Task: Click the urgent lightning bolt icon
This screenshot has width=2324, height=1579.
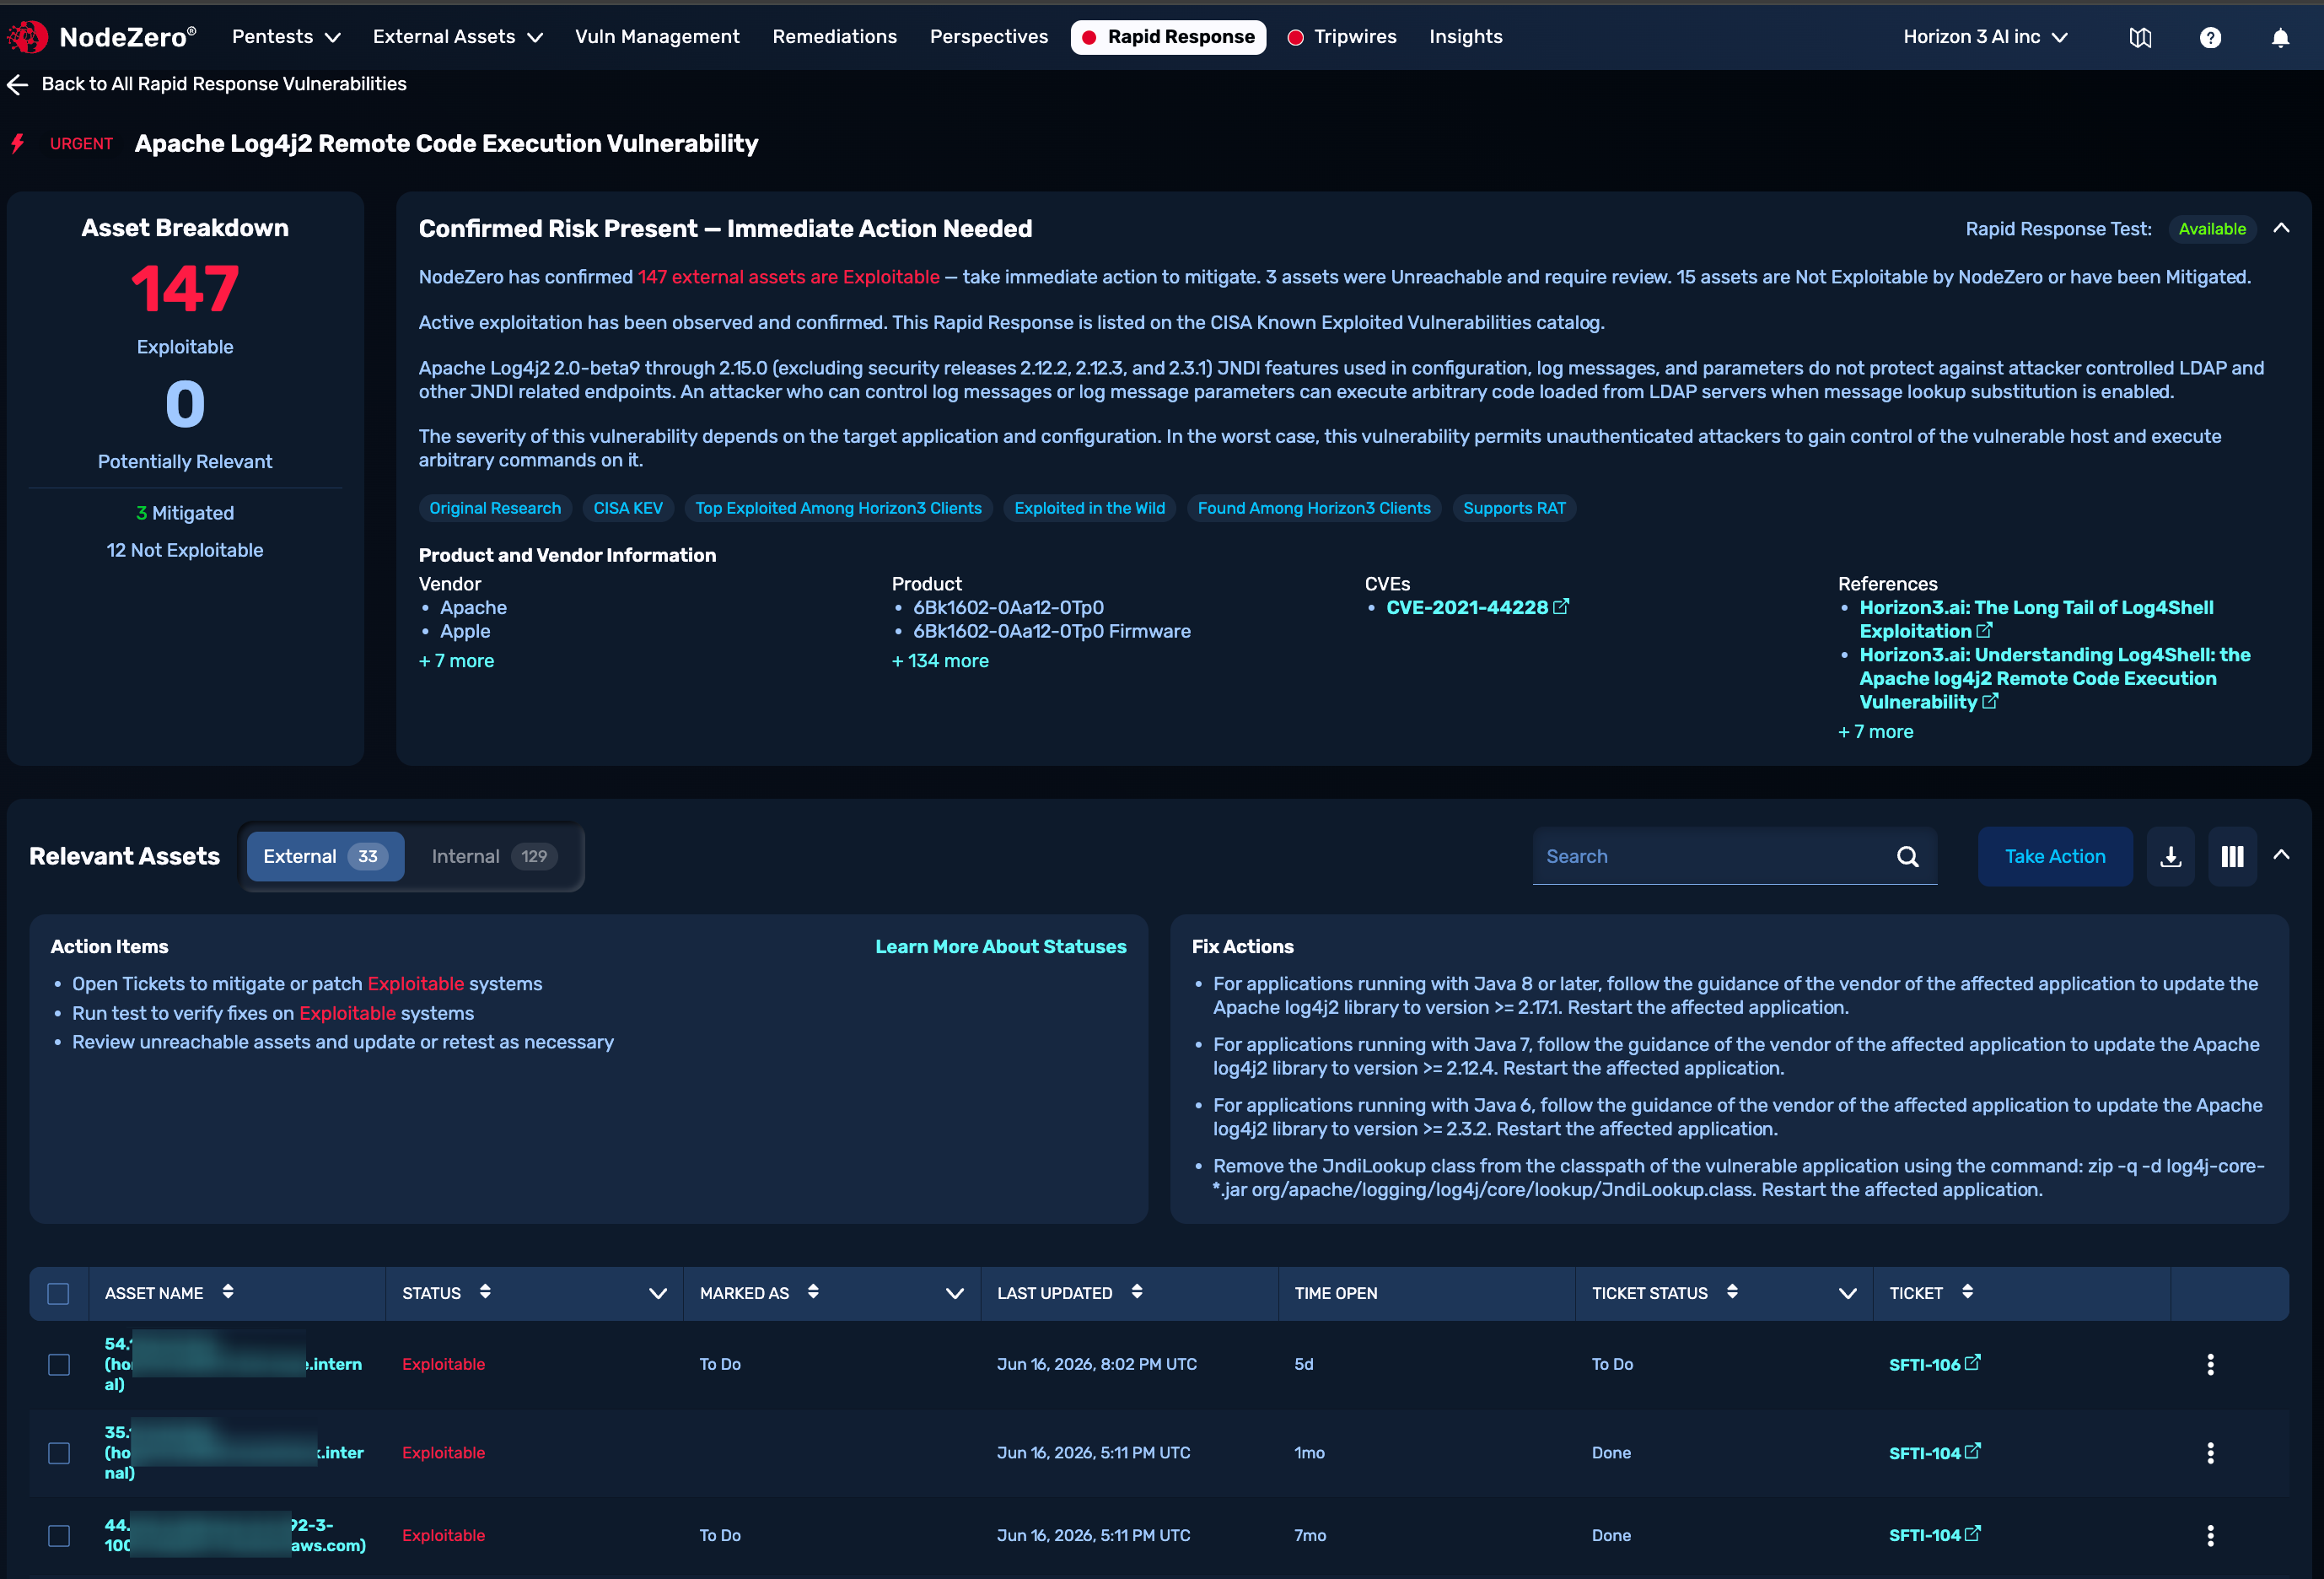Action: [x=18, y=144]
